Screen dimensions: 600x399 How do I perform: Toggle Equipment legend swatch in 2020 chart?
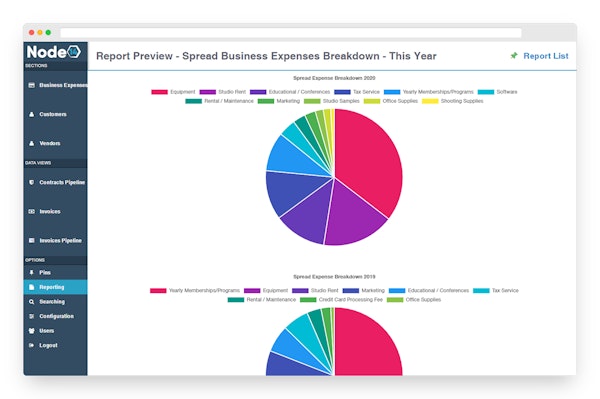[160, 92]
